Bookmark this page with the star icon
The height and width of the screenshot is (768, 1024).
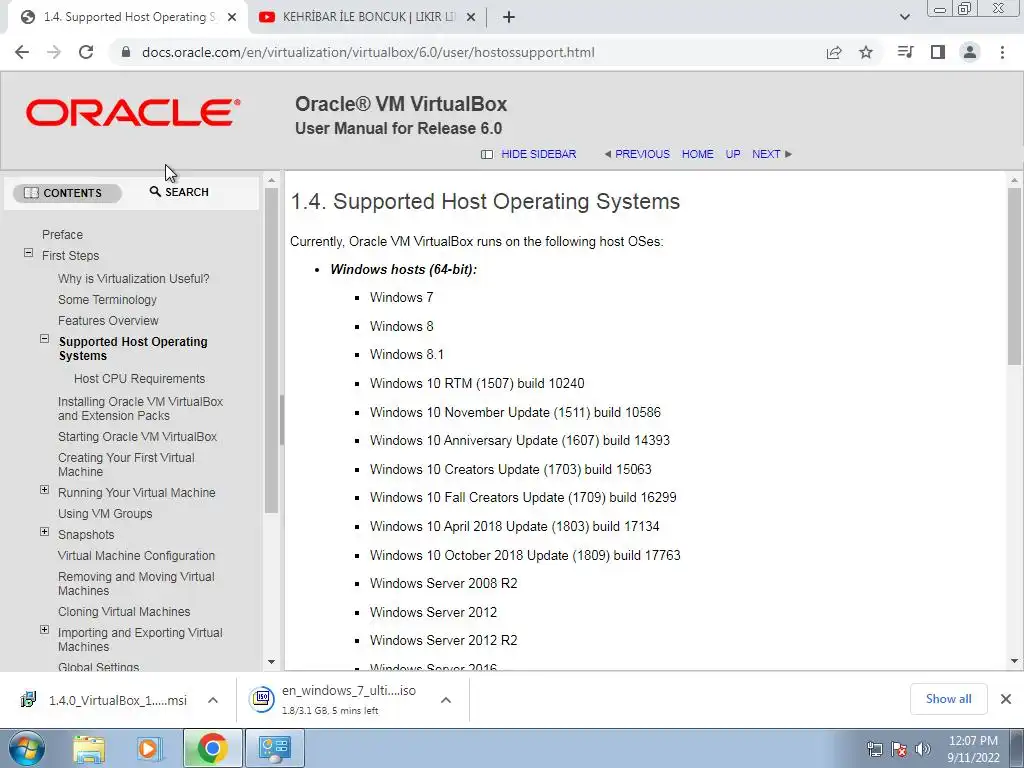866,52
